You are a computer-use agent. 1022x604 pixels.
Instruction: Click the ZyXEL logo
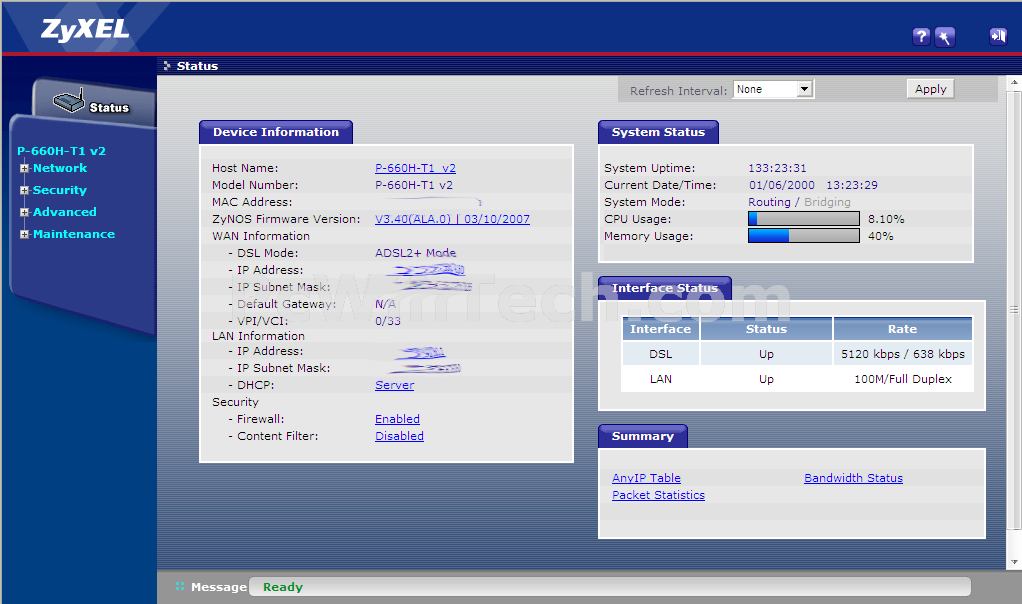tap(85, 29)
